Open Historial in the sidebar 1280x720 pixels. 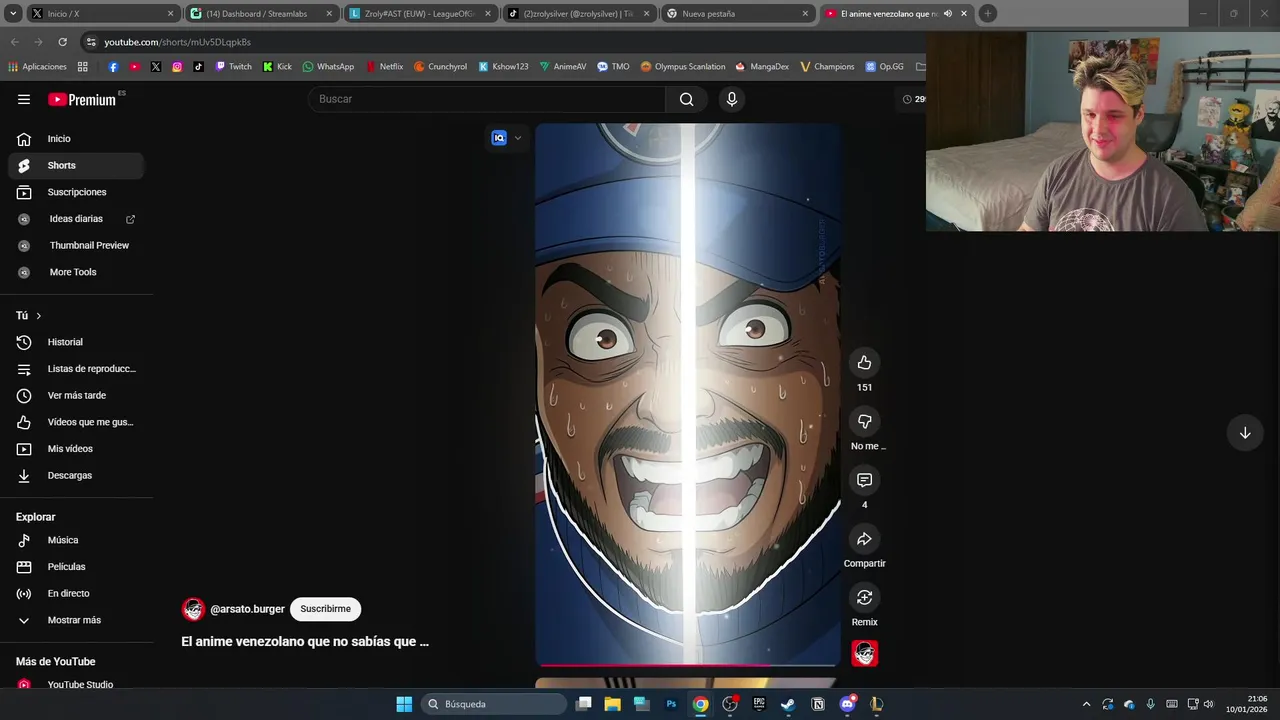tap(76, 342)
